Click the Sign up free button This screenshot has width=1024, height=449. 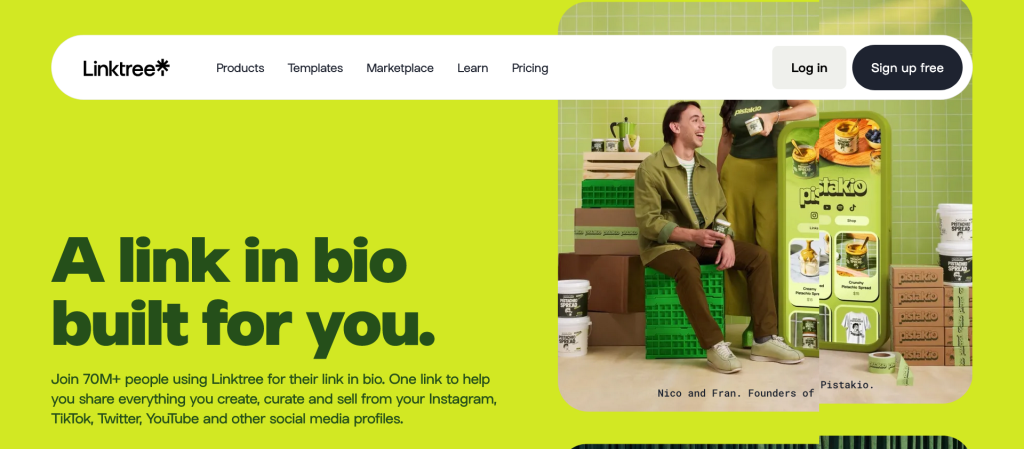click(x=907, y=68)
